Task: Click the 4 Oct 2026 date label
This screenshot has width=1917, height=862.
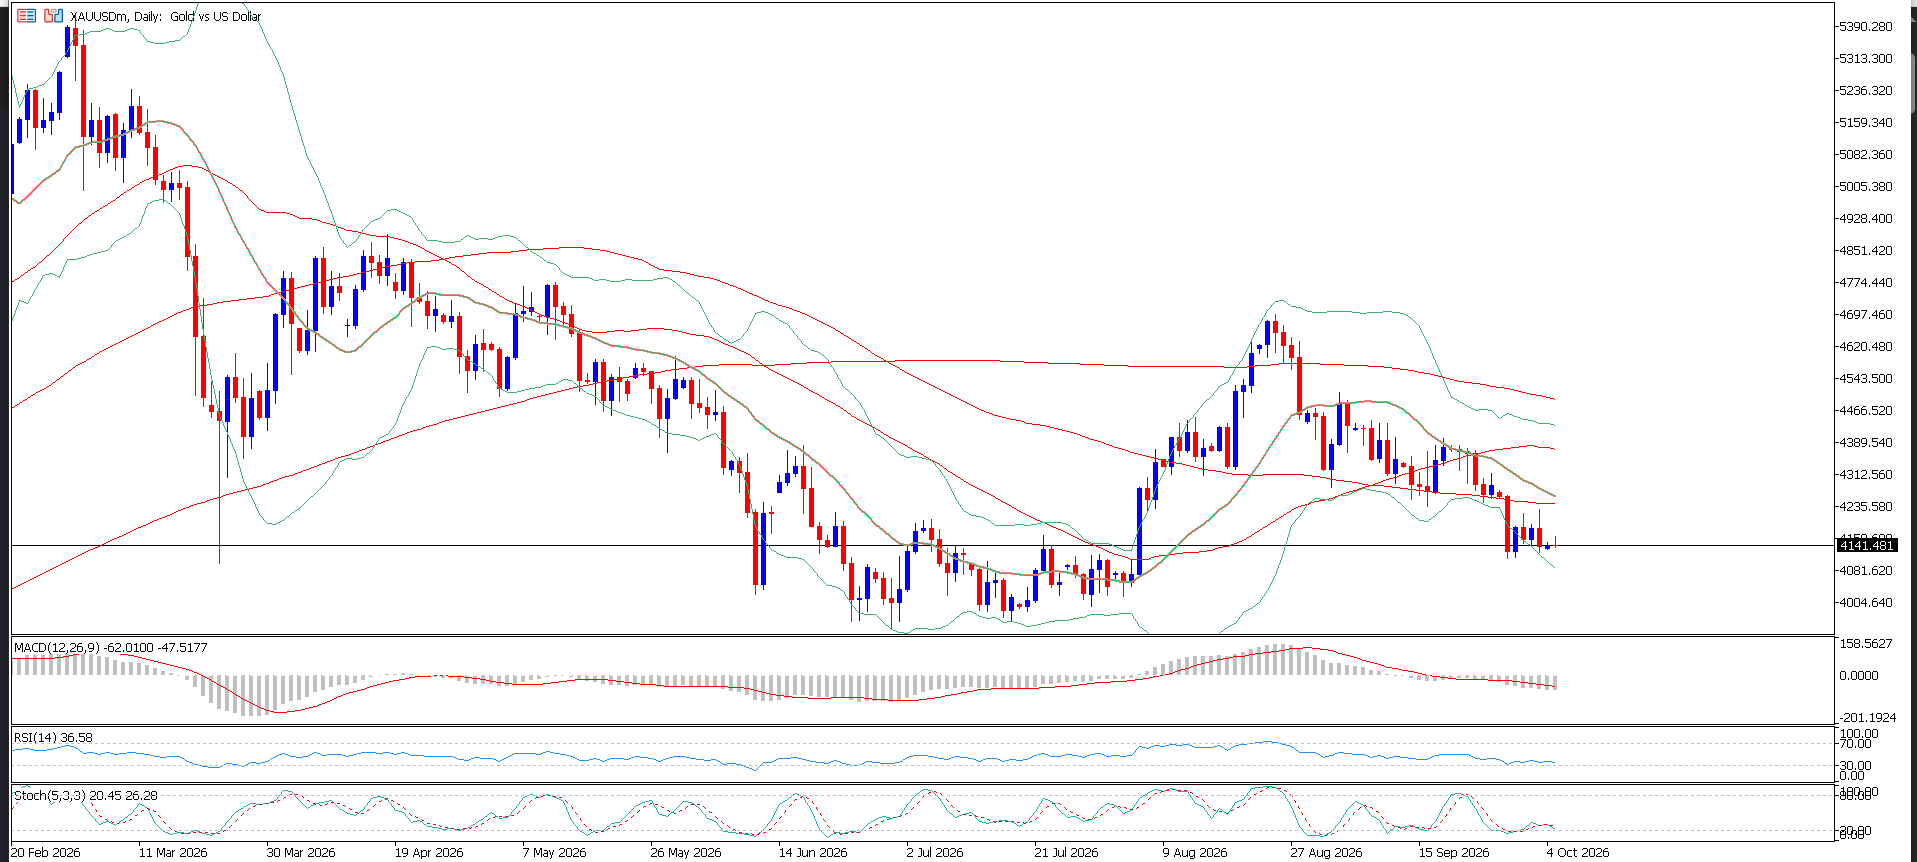Action: pyautogui.click(x=1578, y=853)
